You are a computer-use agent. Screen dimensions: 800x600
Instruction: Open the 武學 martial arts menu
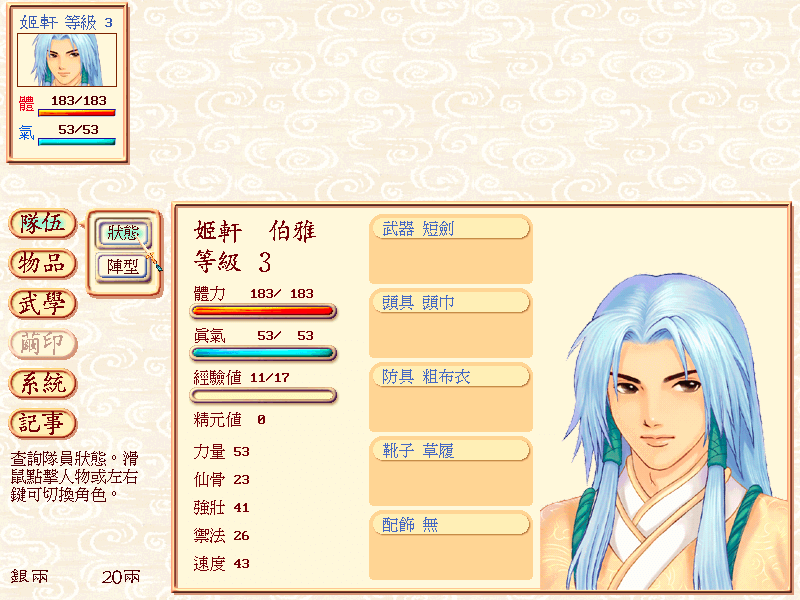tap(43, 304)
